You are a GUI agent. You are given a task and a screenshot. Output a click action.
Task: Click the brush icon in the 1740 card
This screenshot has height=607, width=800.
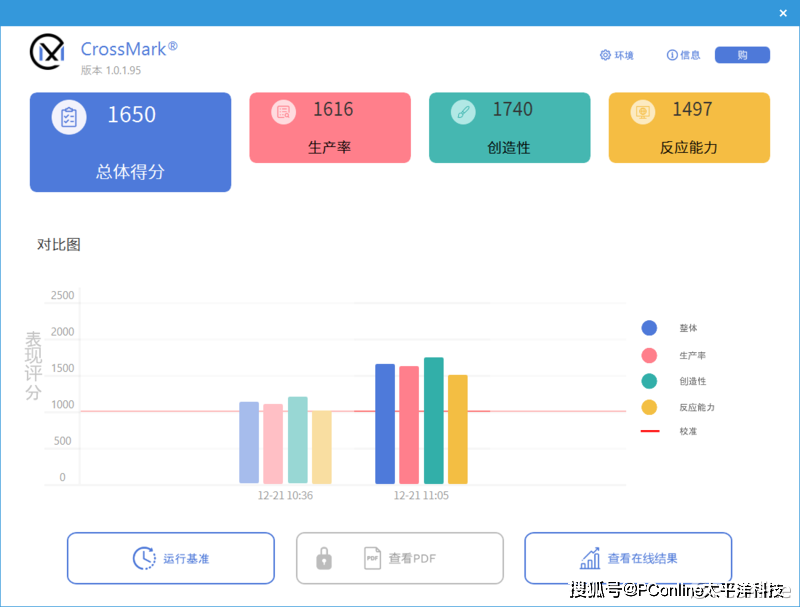click(463, 112)
